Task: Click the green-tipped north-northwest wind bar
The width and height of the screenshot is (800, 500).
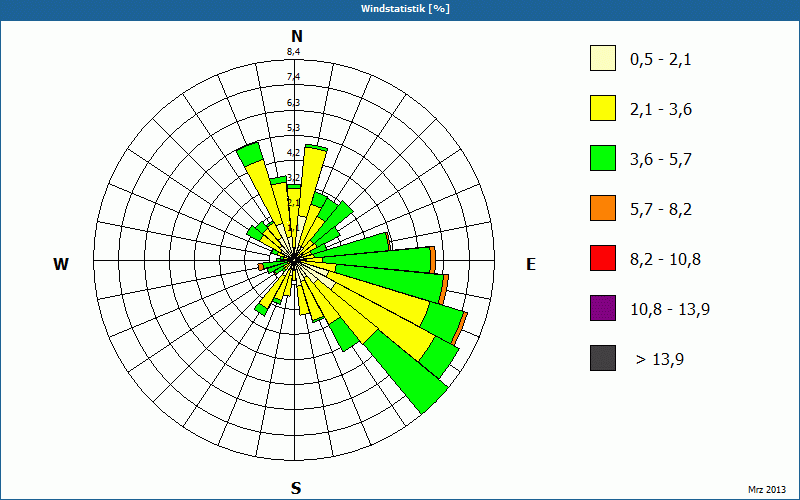Action: coord(249,154)
